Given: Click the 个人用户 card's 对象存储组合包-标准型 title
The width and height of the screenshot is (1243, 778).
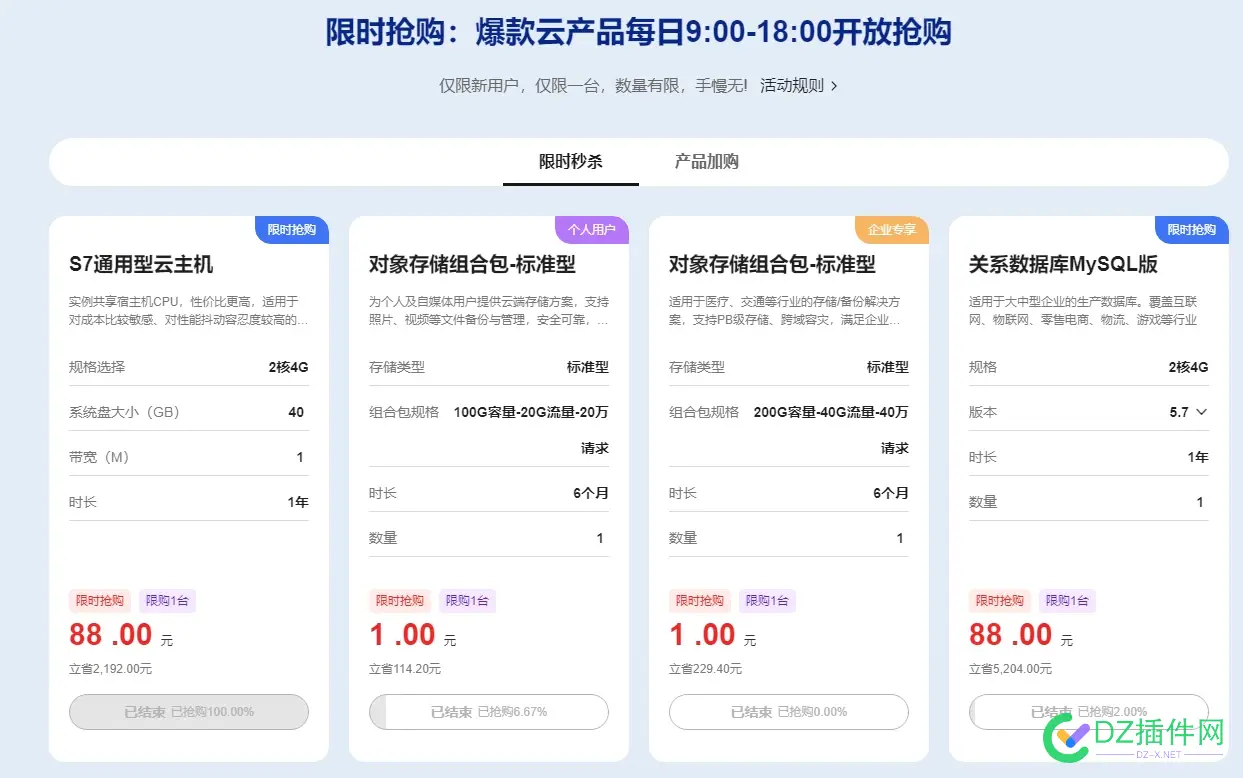Looking at the screenshot, I should coord(472,265).
